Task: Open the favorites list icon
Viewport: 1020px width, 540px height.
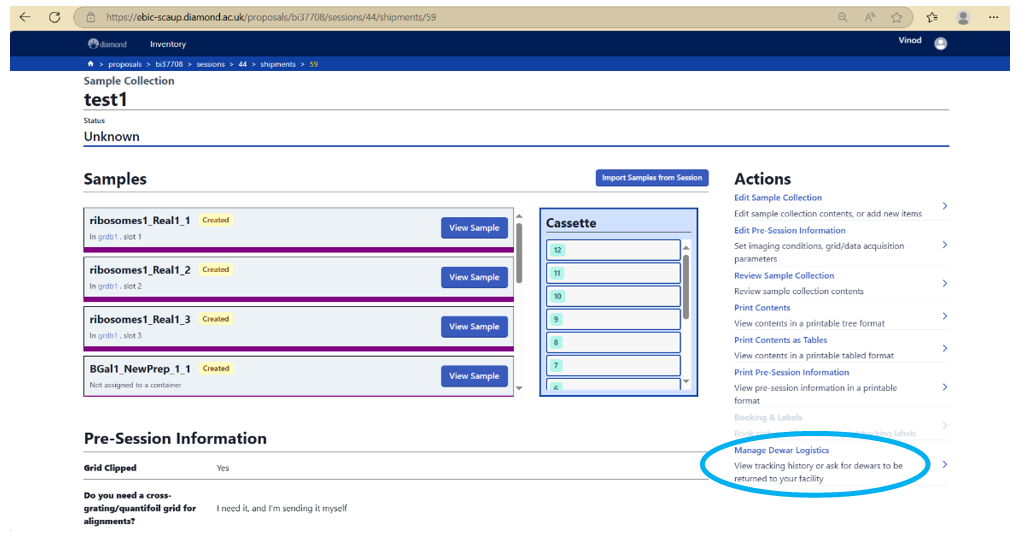Action: click(932, 18)
